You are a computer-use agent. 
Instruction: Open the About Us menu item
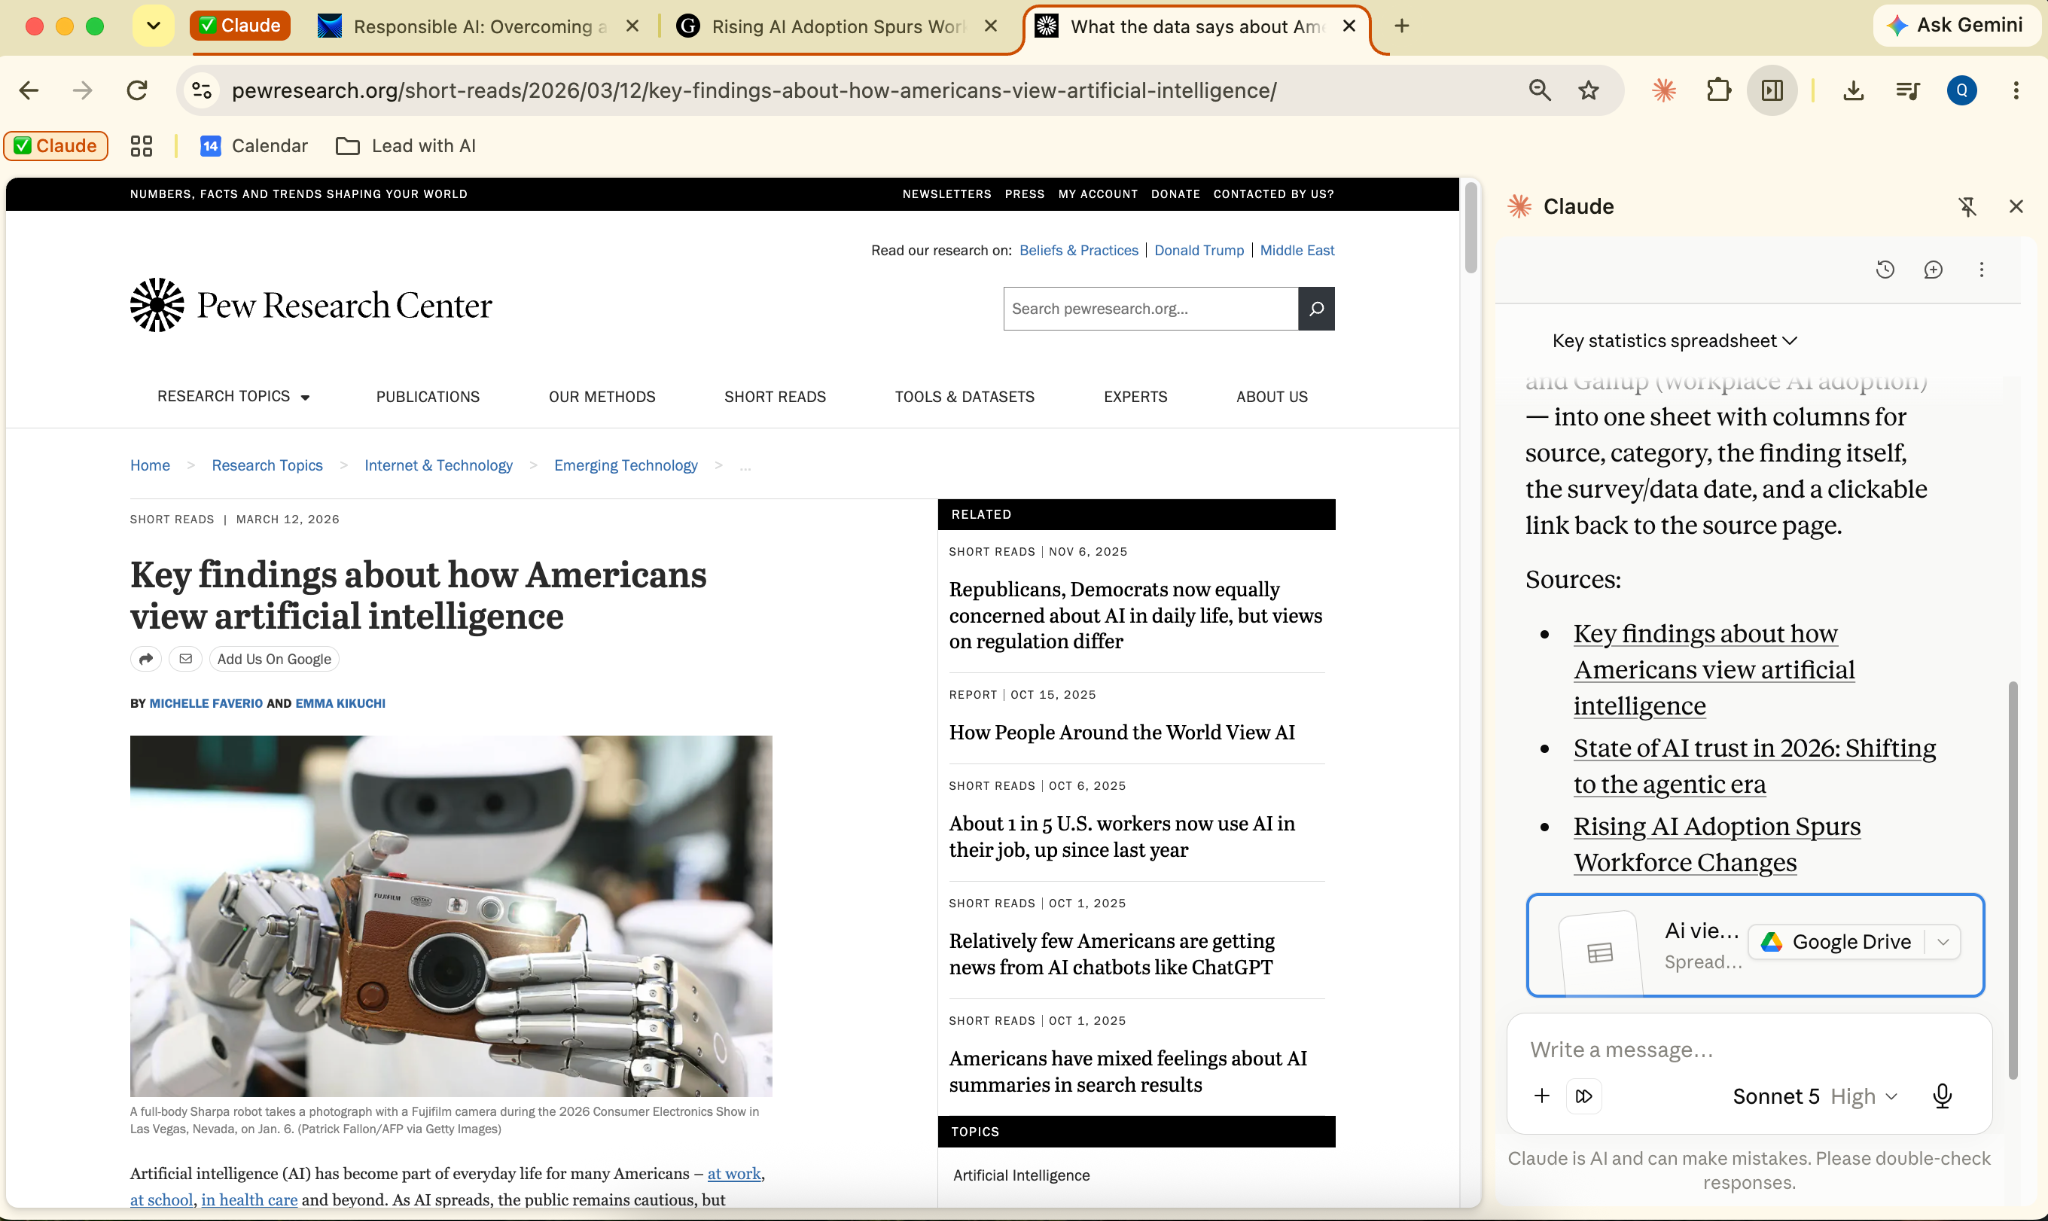(x=1272, y=397)
